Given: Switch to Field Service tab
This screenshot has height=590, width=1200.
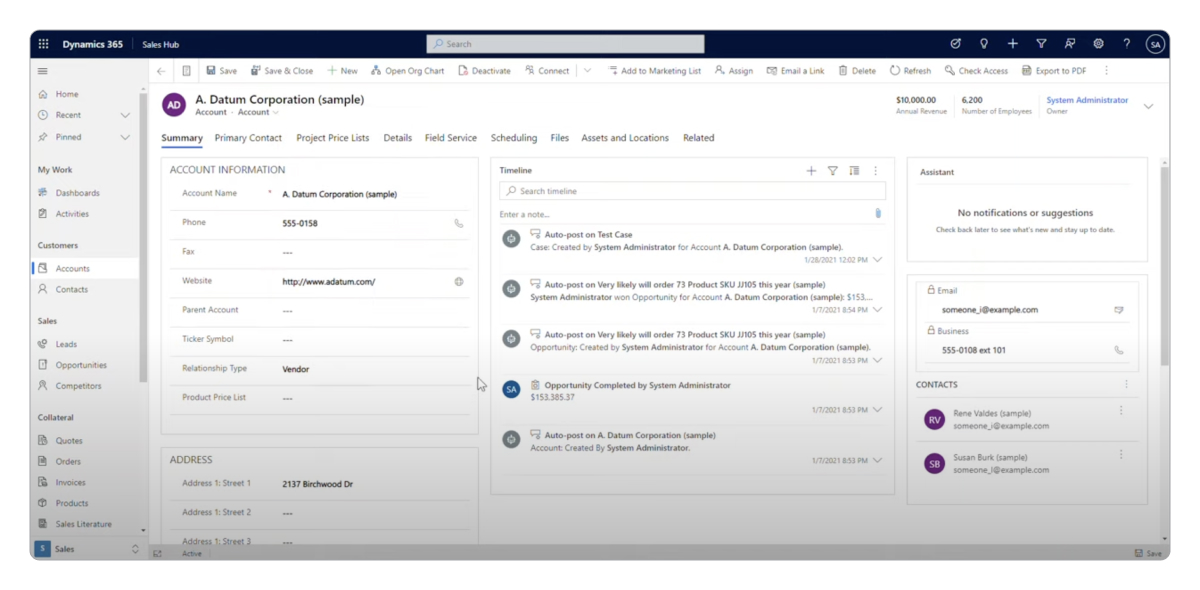Looking at the screenshot, I should click(451, 138).
